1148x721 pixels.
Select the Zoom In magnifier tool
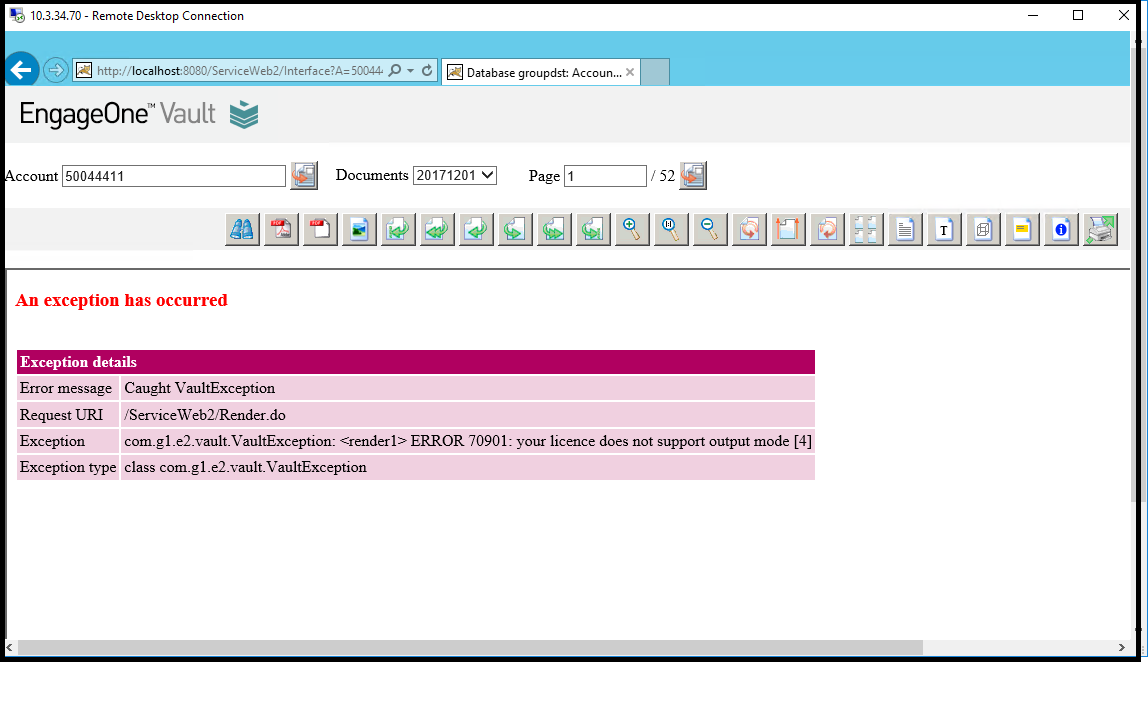click(x=632, y=229)
